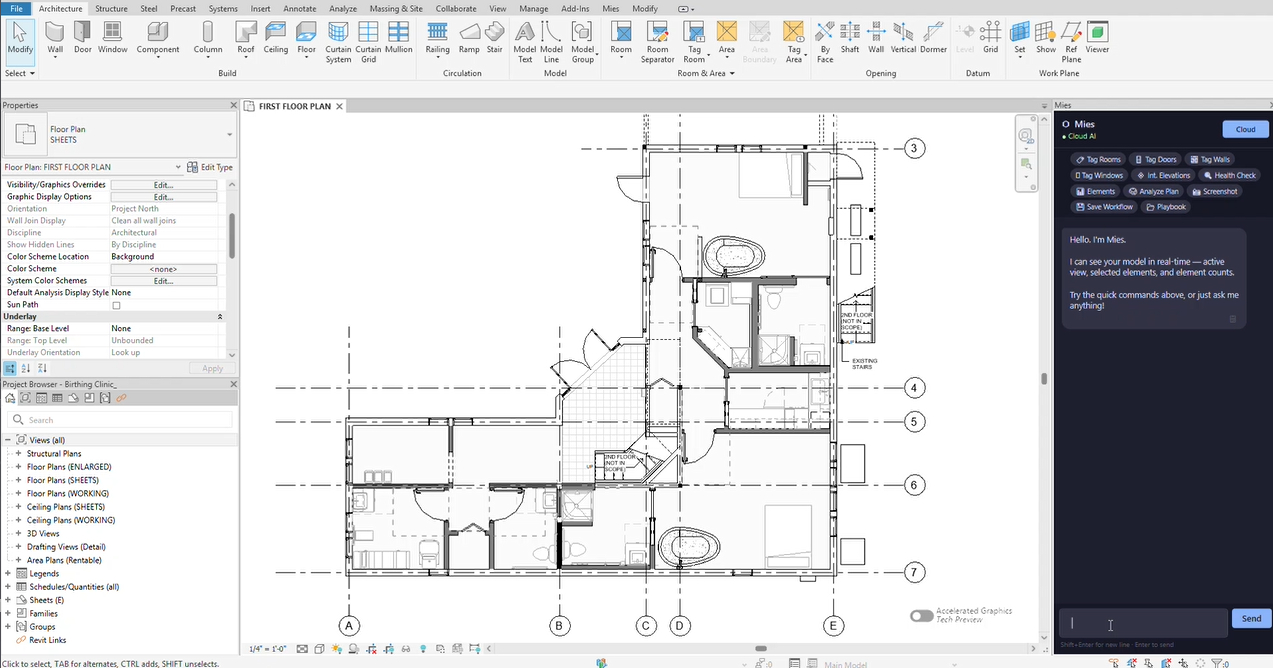Click the Door tool icon
The image size is (1273, 668).
(x=82, y=36)
